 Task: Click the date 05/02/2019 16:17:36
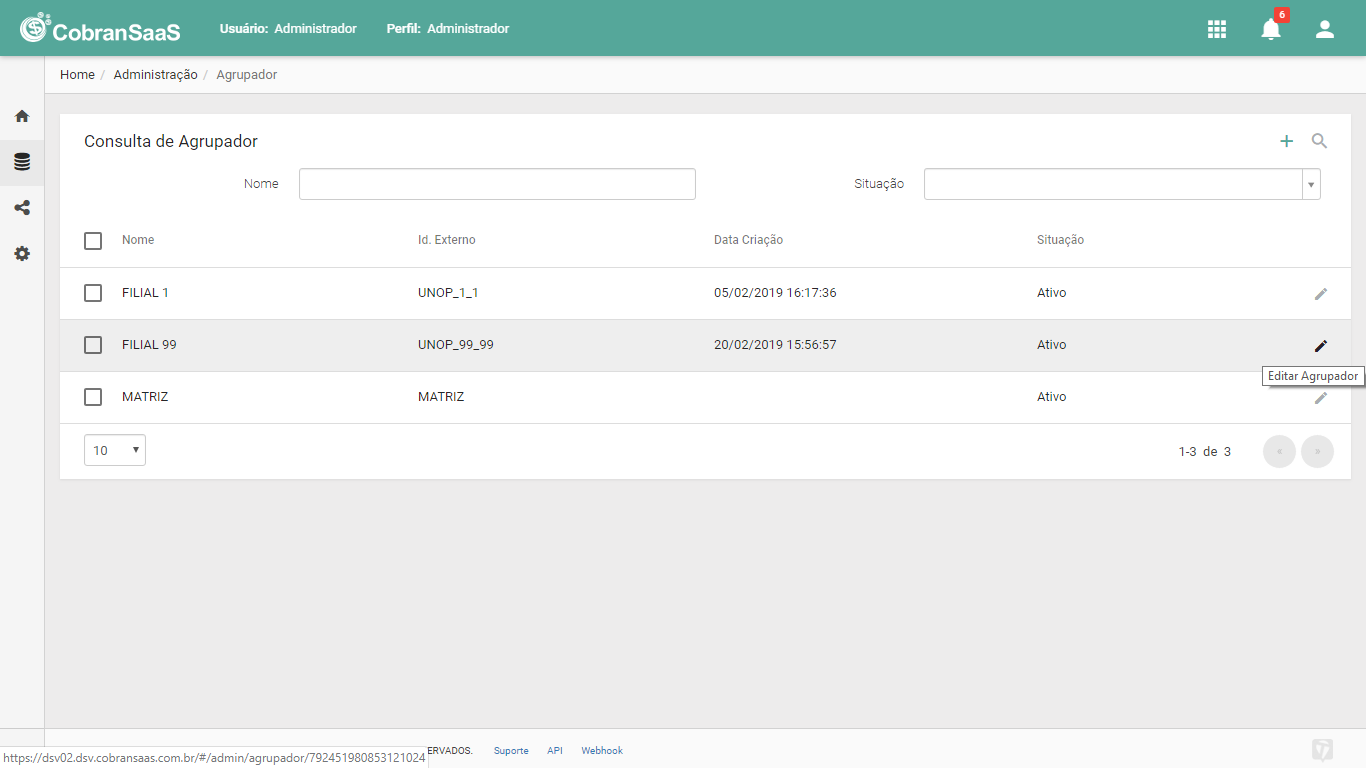tap(775, 293)
